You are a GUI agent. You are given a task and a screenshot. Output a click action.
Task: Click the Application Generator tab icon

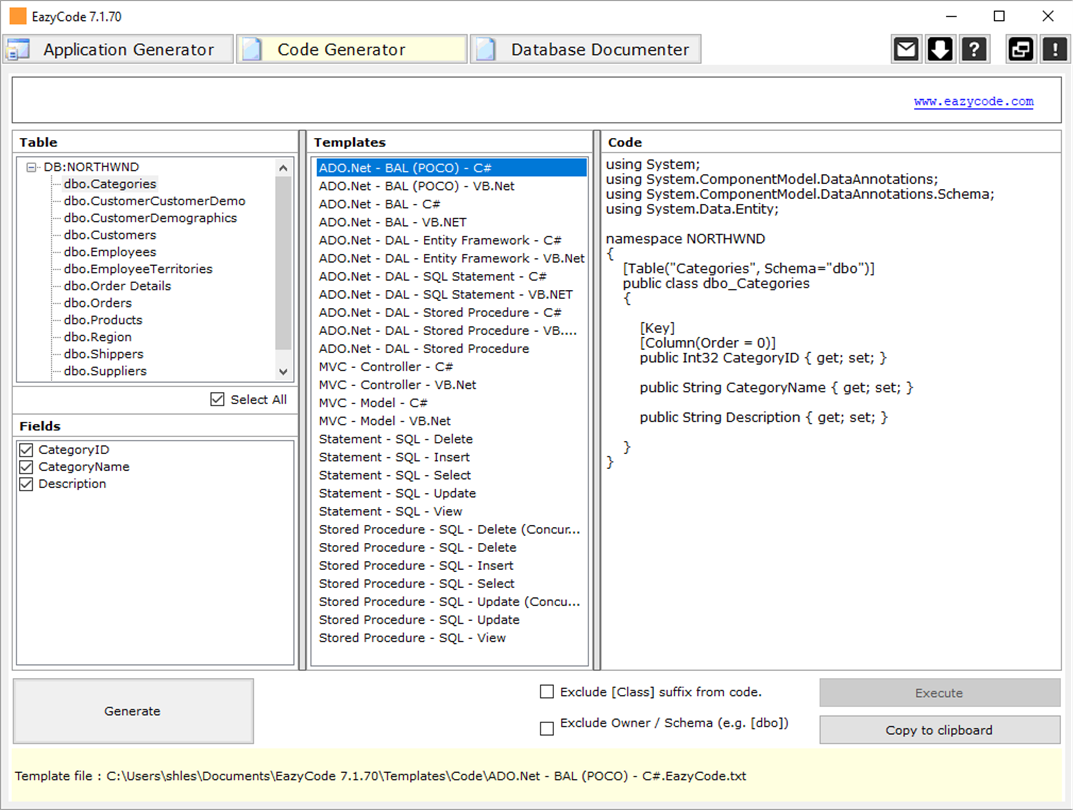[18, 49]
